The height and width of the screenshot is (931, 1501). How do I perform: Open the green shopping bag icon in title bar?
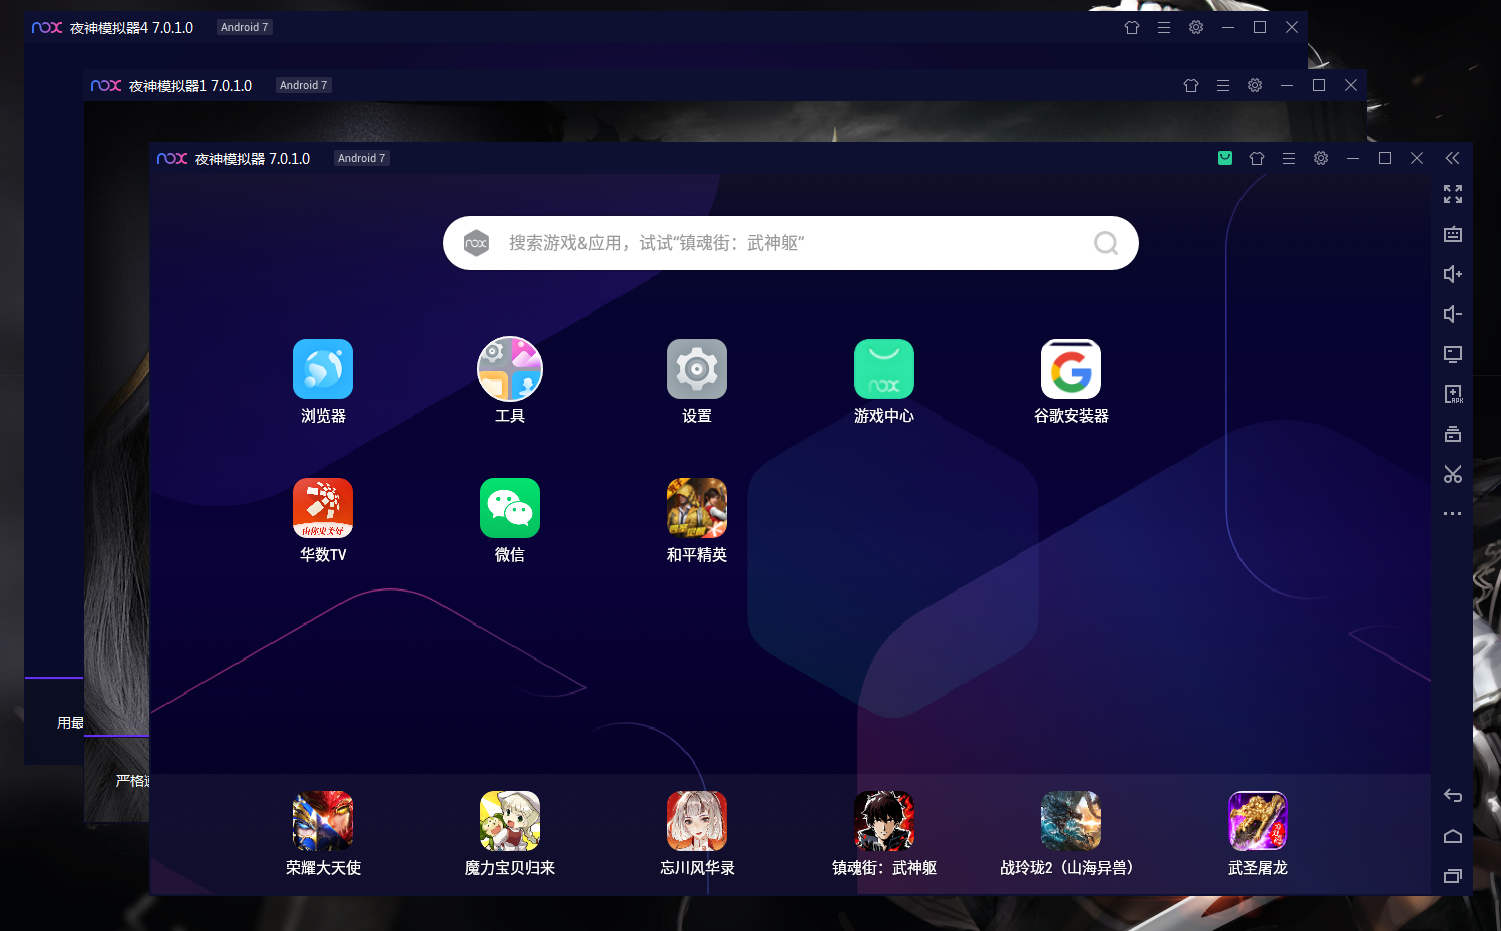pos(1225,158)
